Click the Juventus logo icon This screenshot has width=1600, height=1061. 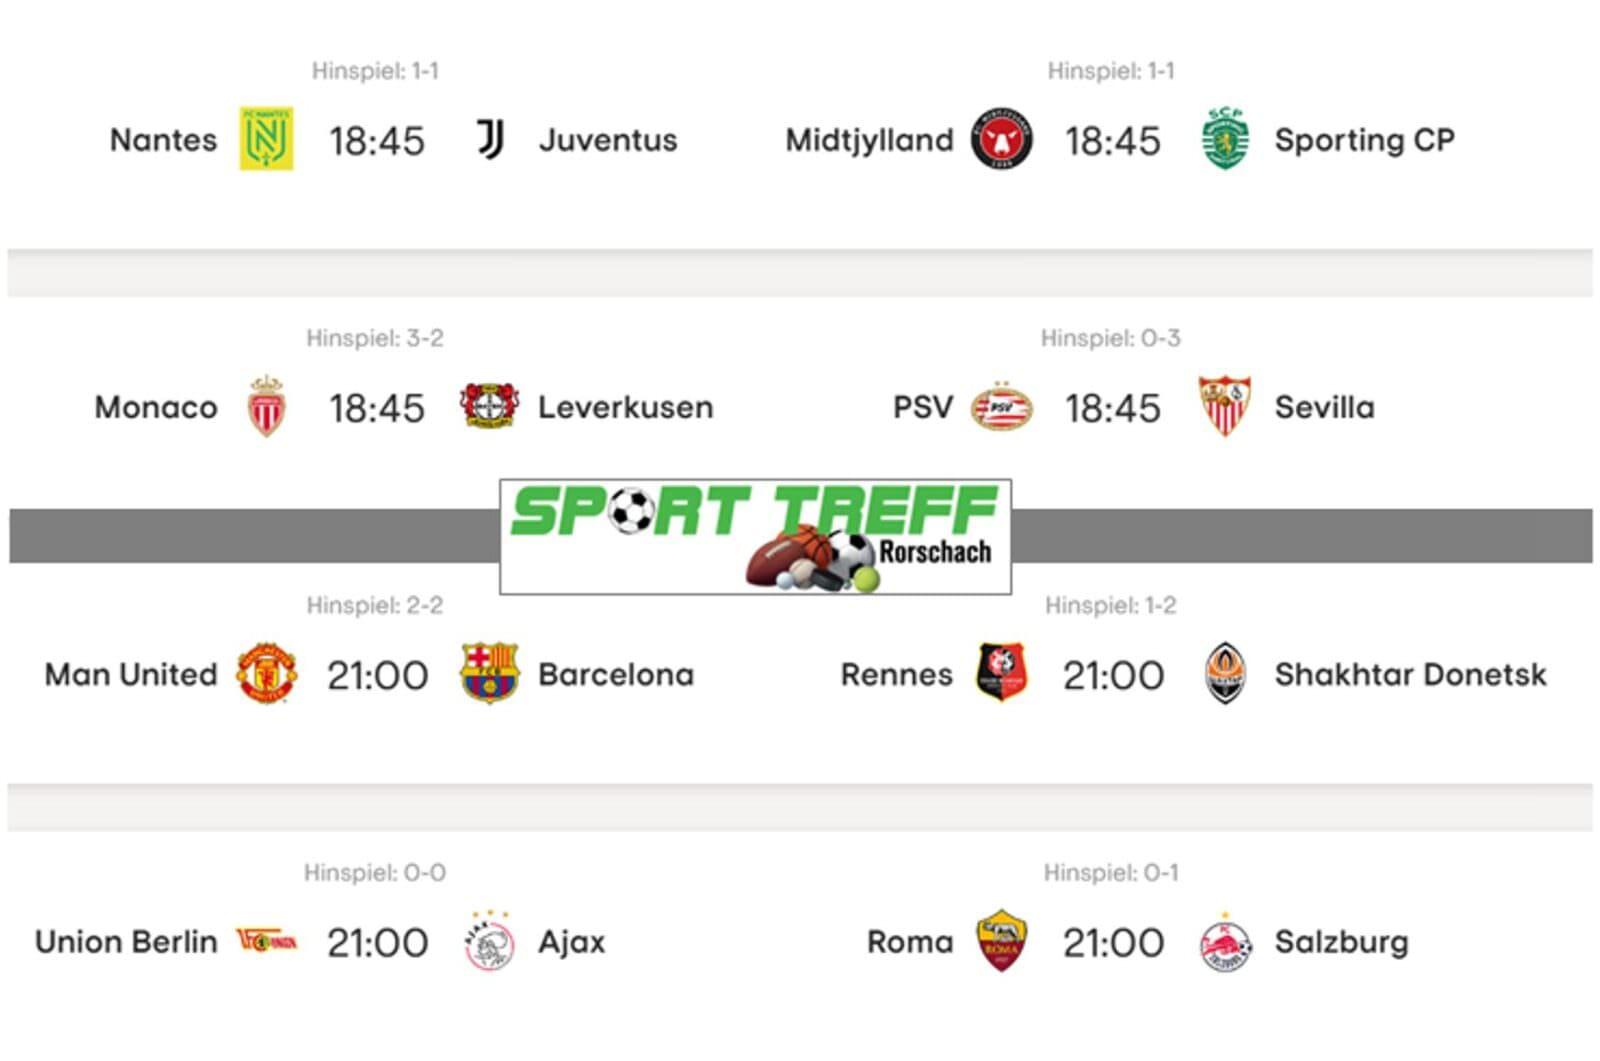489,139
